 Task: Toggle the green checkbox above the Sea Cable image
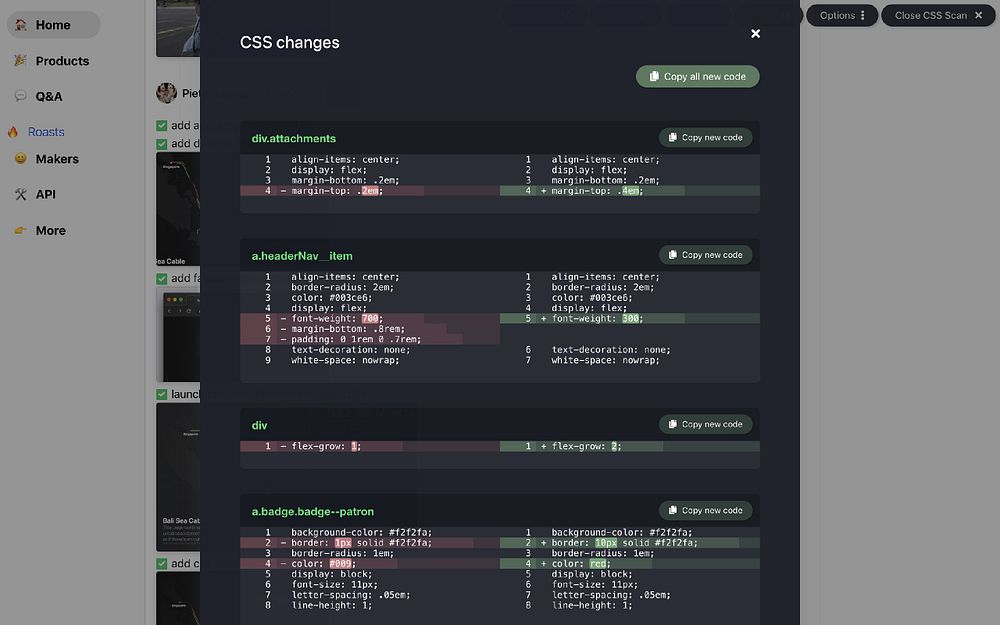click(x=162, y=144)
